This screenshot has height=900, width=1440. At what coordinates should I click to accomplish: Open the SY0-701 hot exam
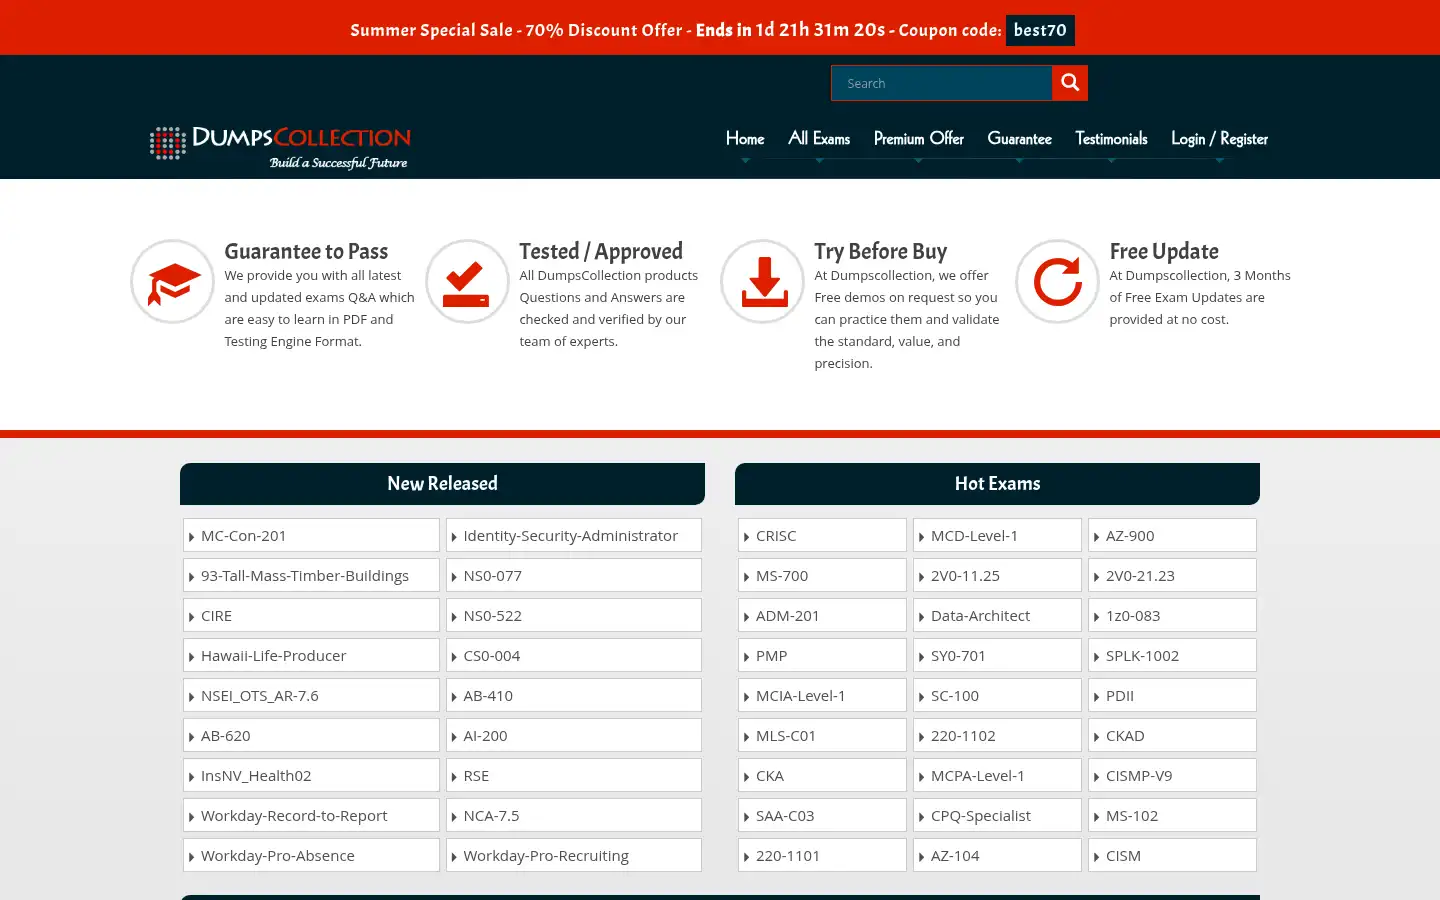click(997, 655)
